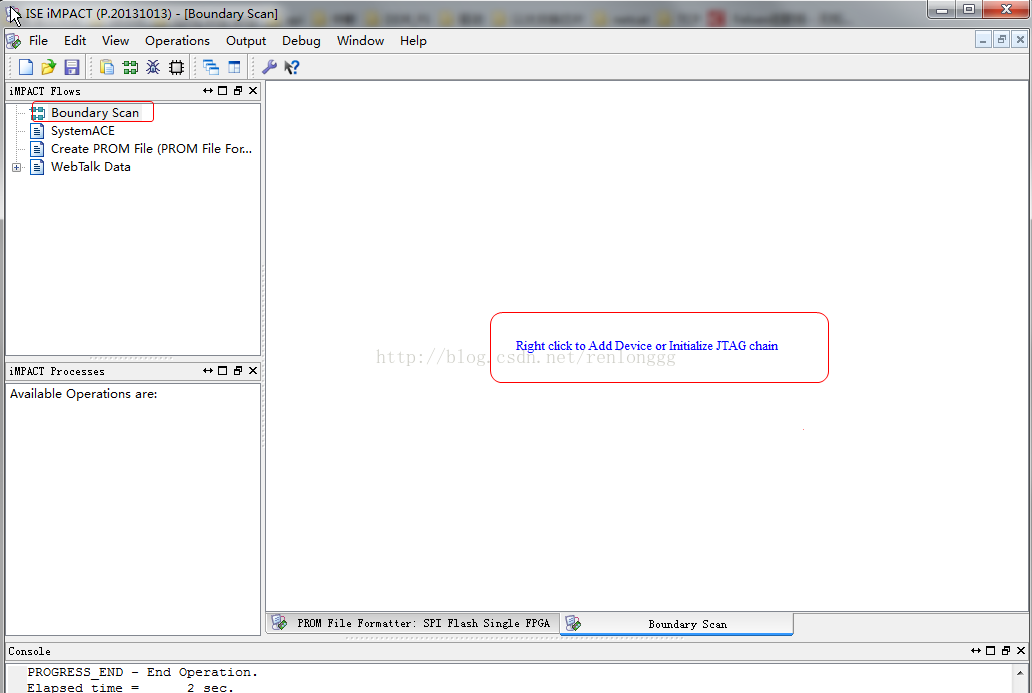
Task: Close the inner Boundary Scan document window
Action: (x=1020, y=41)
